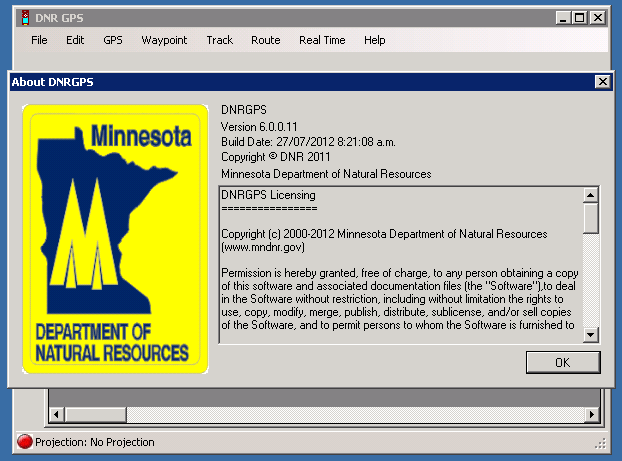
Task: Click the 'DNRGPS Licensing' heading
Action: pyautogui.click(x=268, y=195)
